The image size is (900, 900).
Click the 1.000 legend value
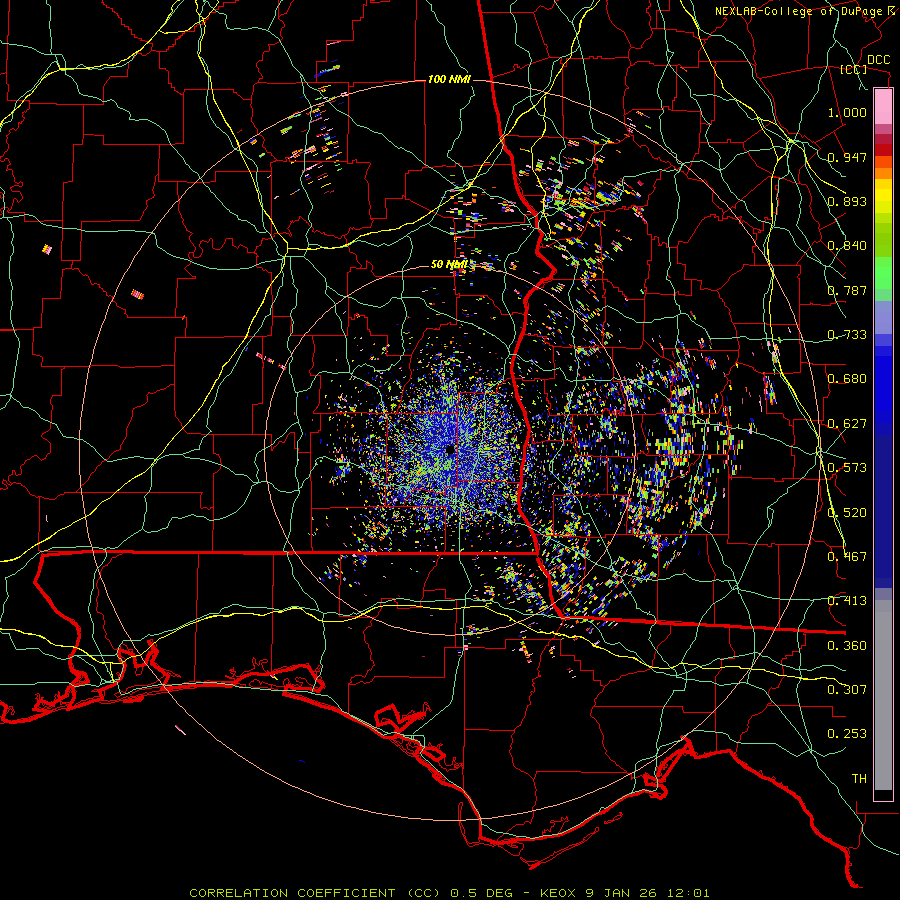pos(847,112)
